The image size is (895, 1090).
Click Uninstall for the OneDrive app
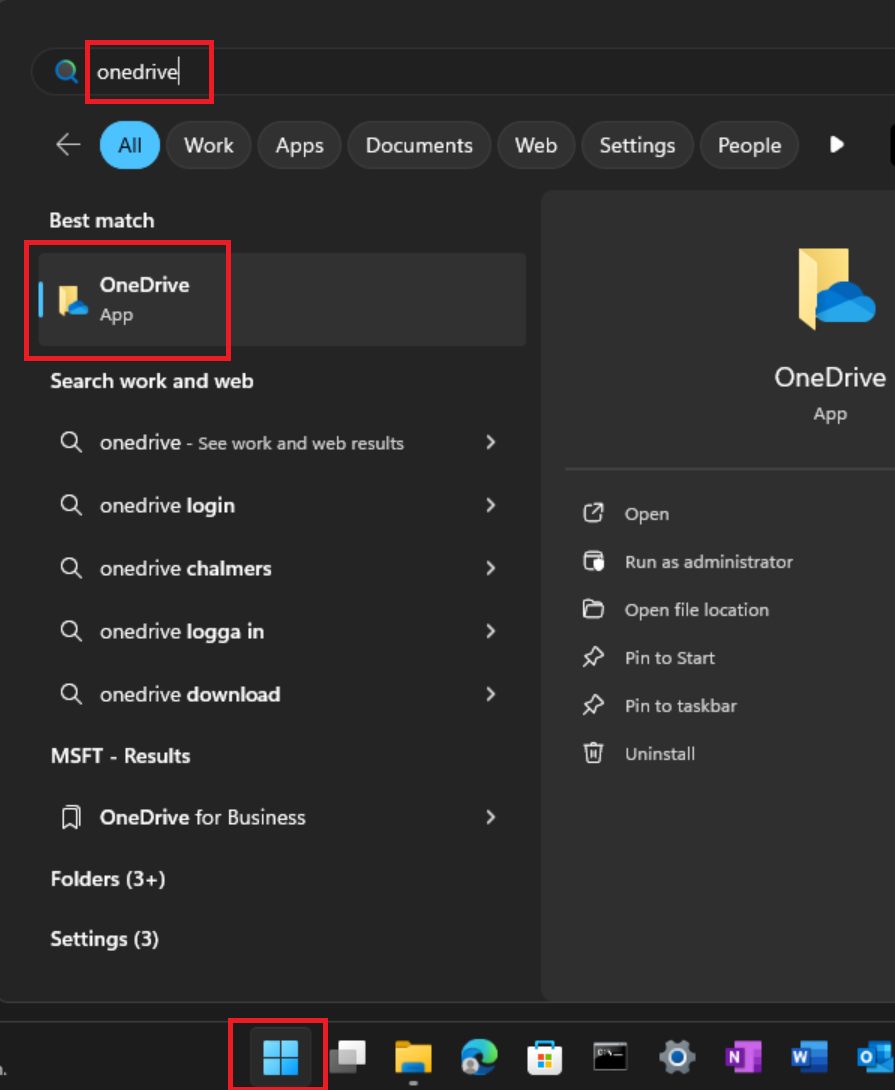click(659, 754)
